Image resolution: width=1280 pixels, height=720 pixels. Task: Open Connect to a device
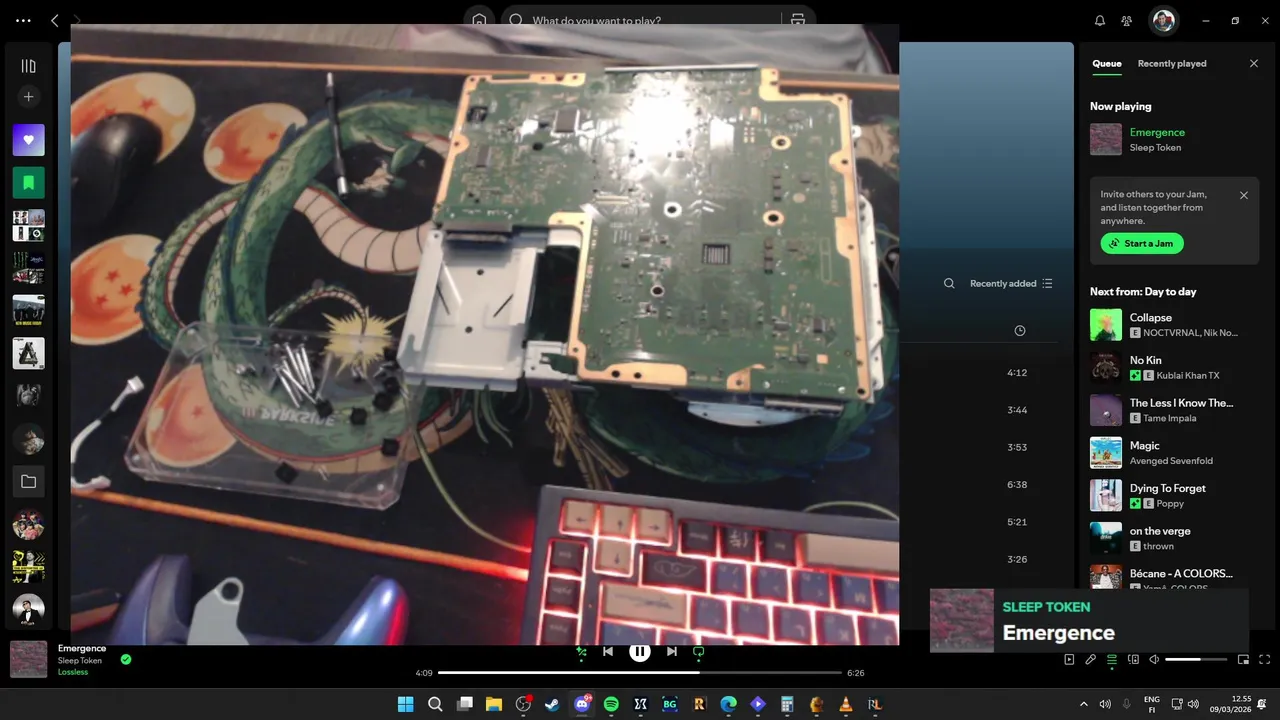[1133, 660]
